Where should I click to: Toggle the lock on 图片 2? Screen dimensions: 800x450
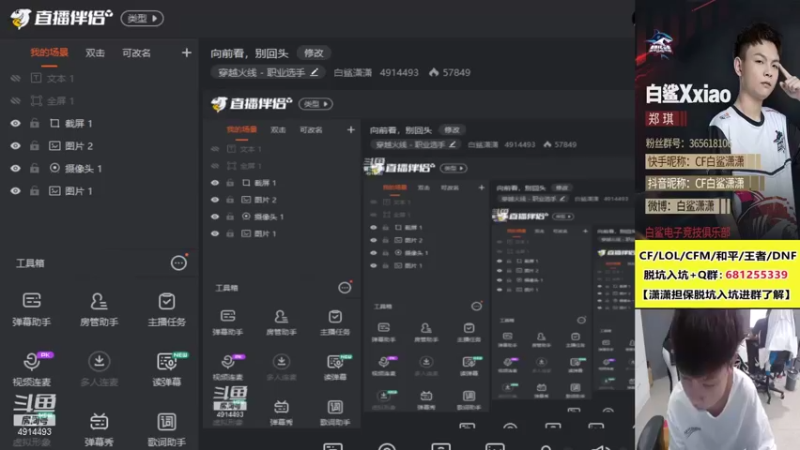[x=34, y=145]
